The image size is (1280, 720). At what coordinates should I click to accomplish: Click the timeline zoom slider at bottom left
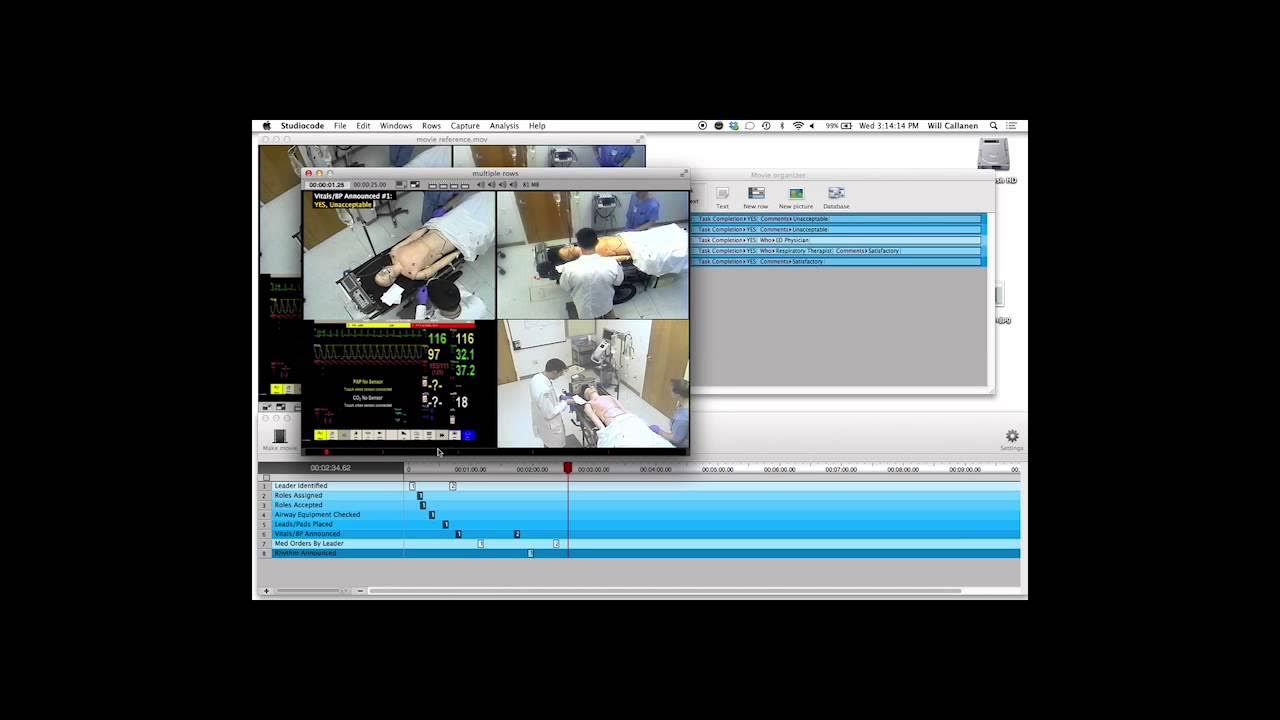pos(310,590)
